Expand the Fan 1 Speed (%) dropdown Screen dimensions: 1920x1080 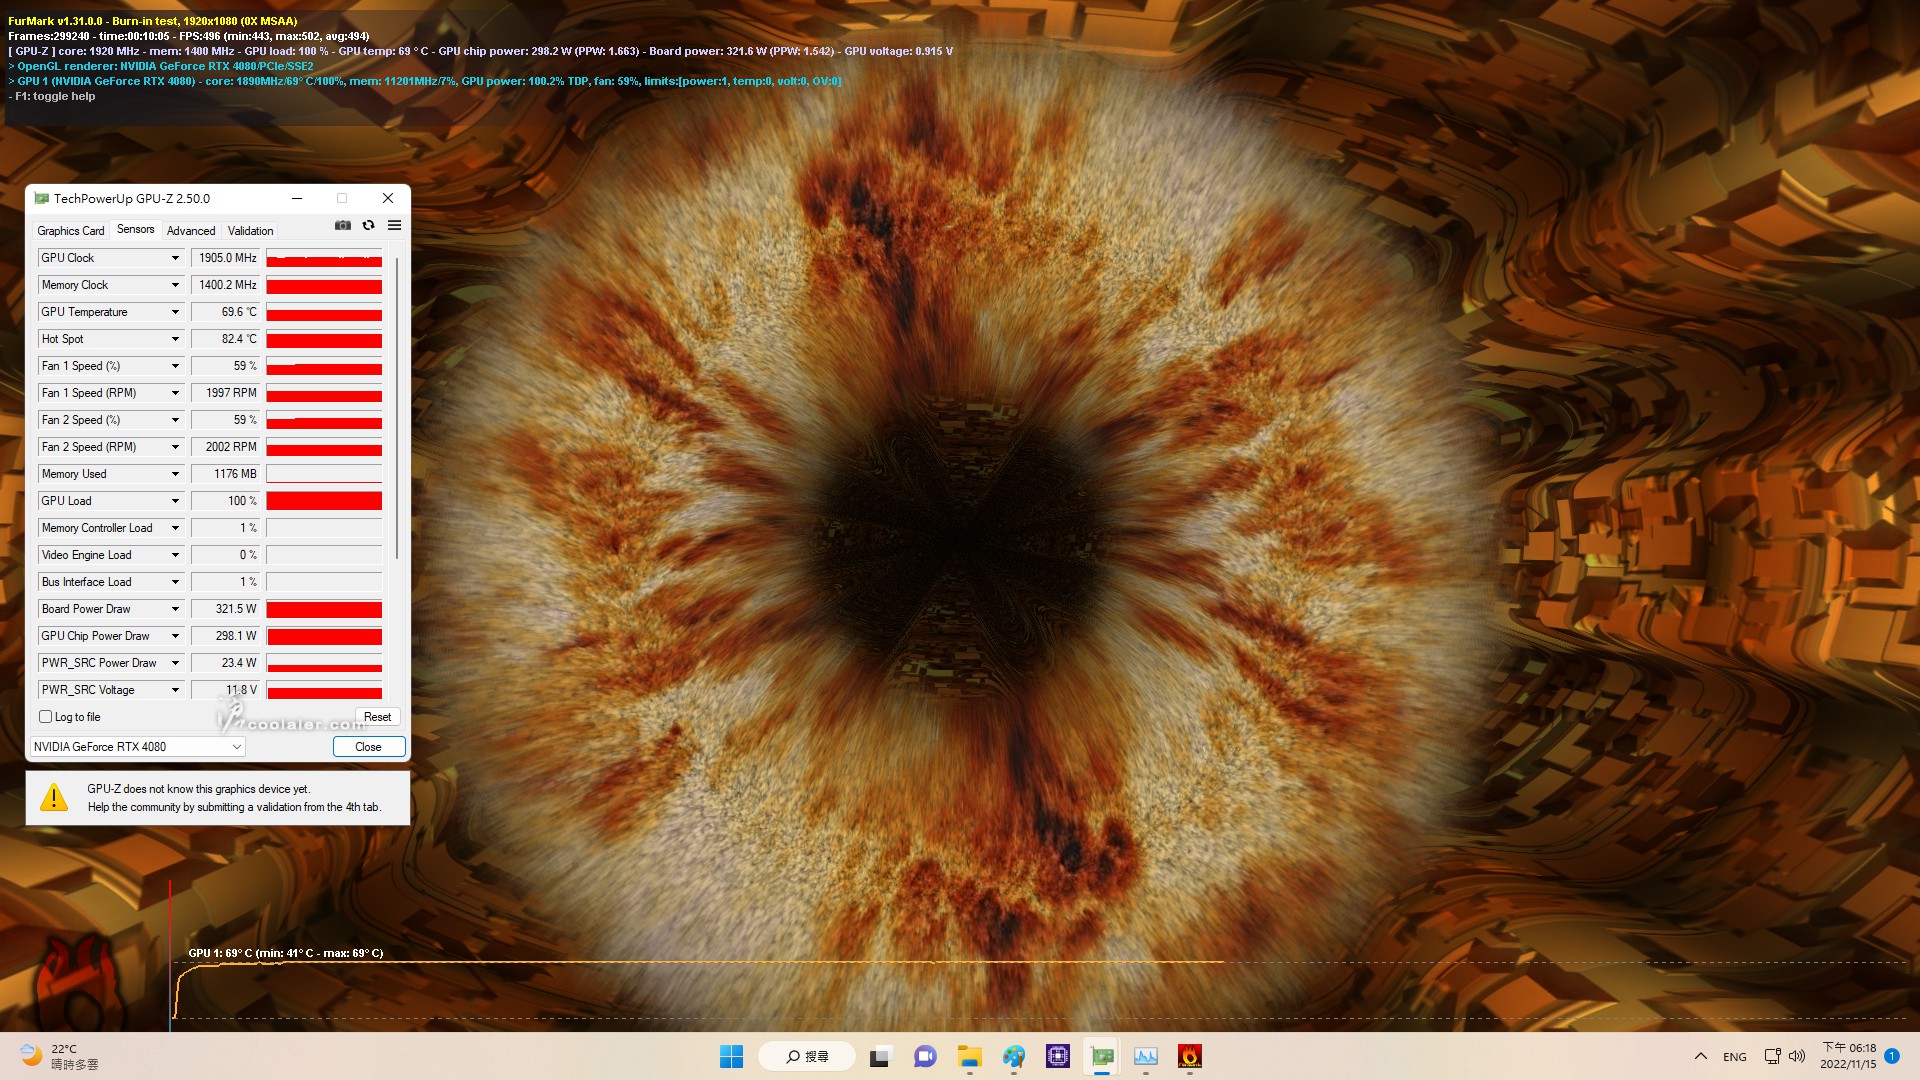click(x=175, y=366)
